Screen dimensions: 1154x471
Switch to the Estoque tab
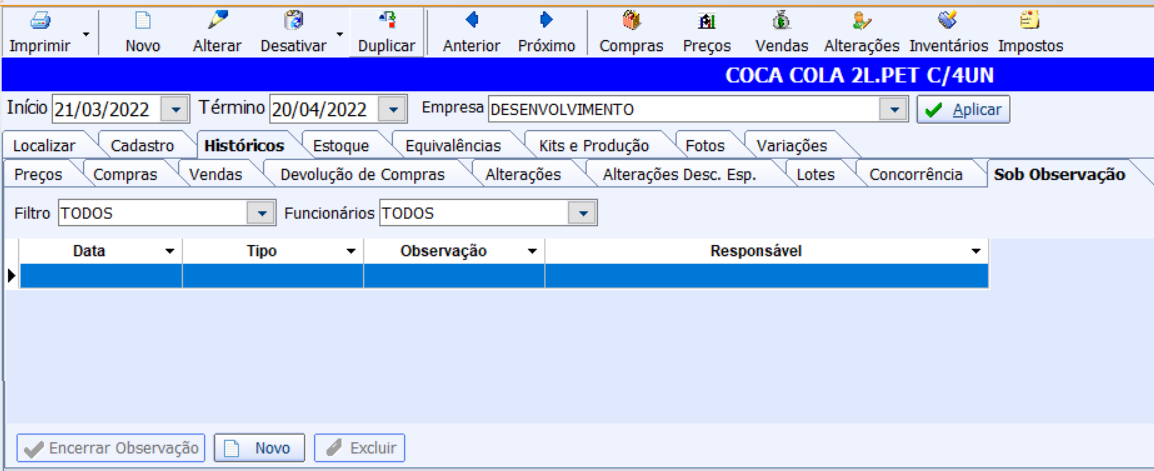(341, 146)
